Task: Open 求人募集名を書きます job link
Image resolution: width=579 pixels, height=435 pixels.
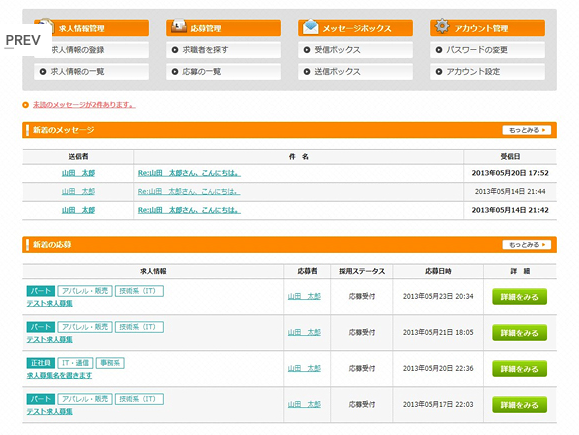Action: pyautogui.click(x=59, y=376)
